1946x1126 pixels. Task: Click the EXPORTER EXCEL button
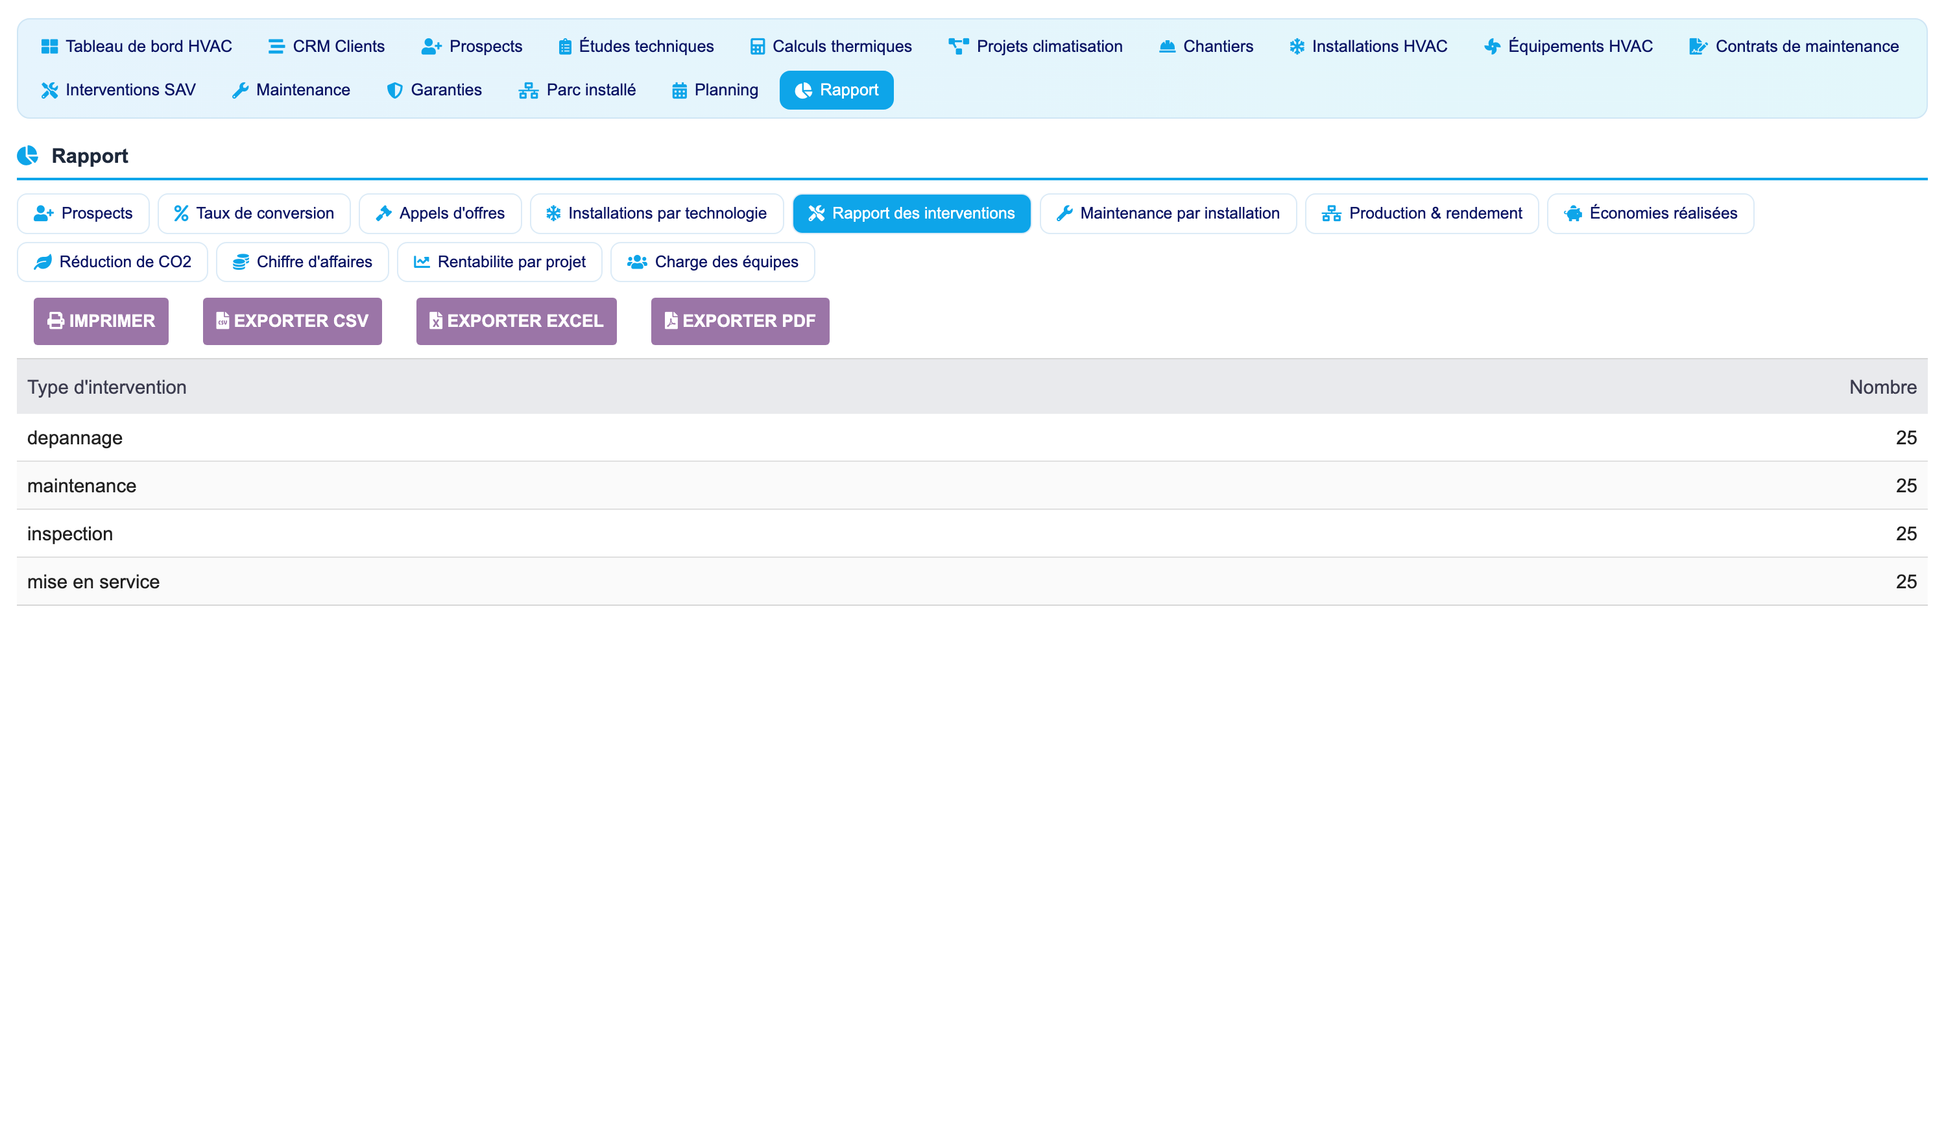tap(516, 322)
